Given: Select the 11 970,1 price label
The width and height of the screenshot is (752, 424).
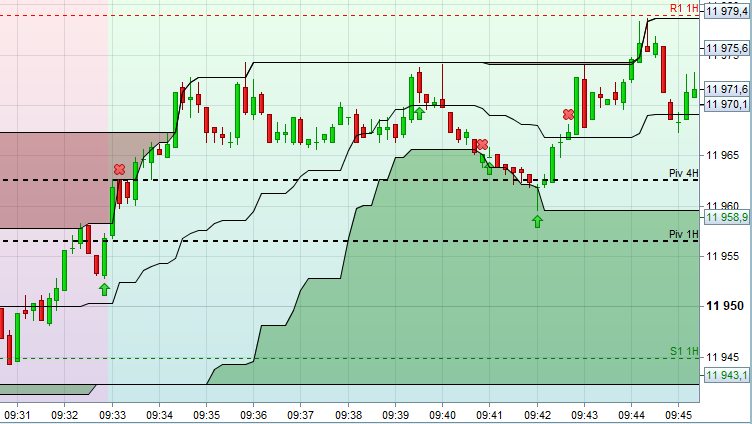Looking at the screenshot, I should pos(726,104).
